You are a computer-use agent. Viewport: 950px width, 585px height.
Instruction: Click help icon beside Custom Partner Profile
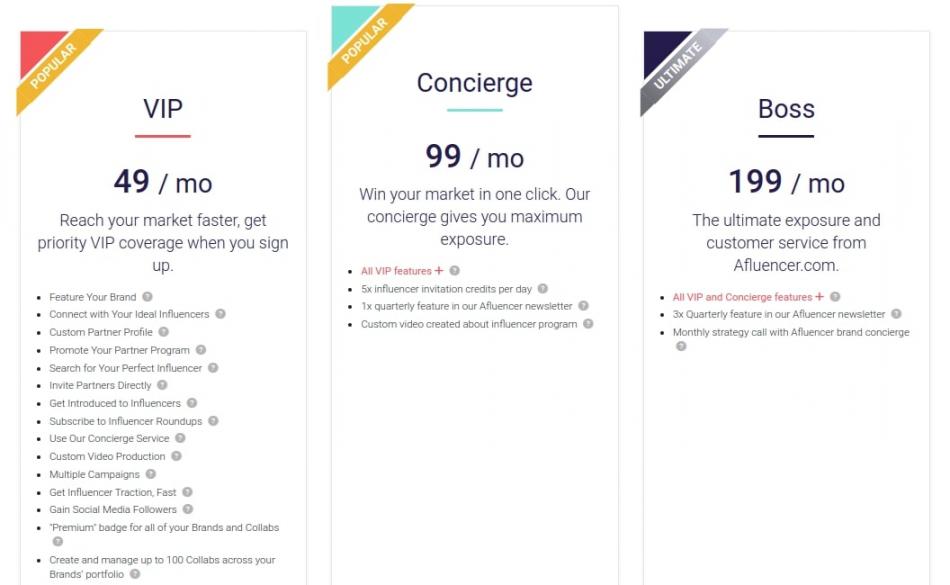[164, 332]
